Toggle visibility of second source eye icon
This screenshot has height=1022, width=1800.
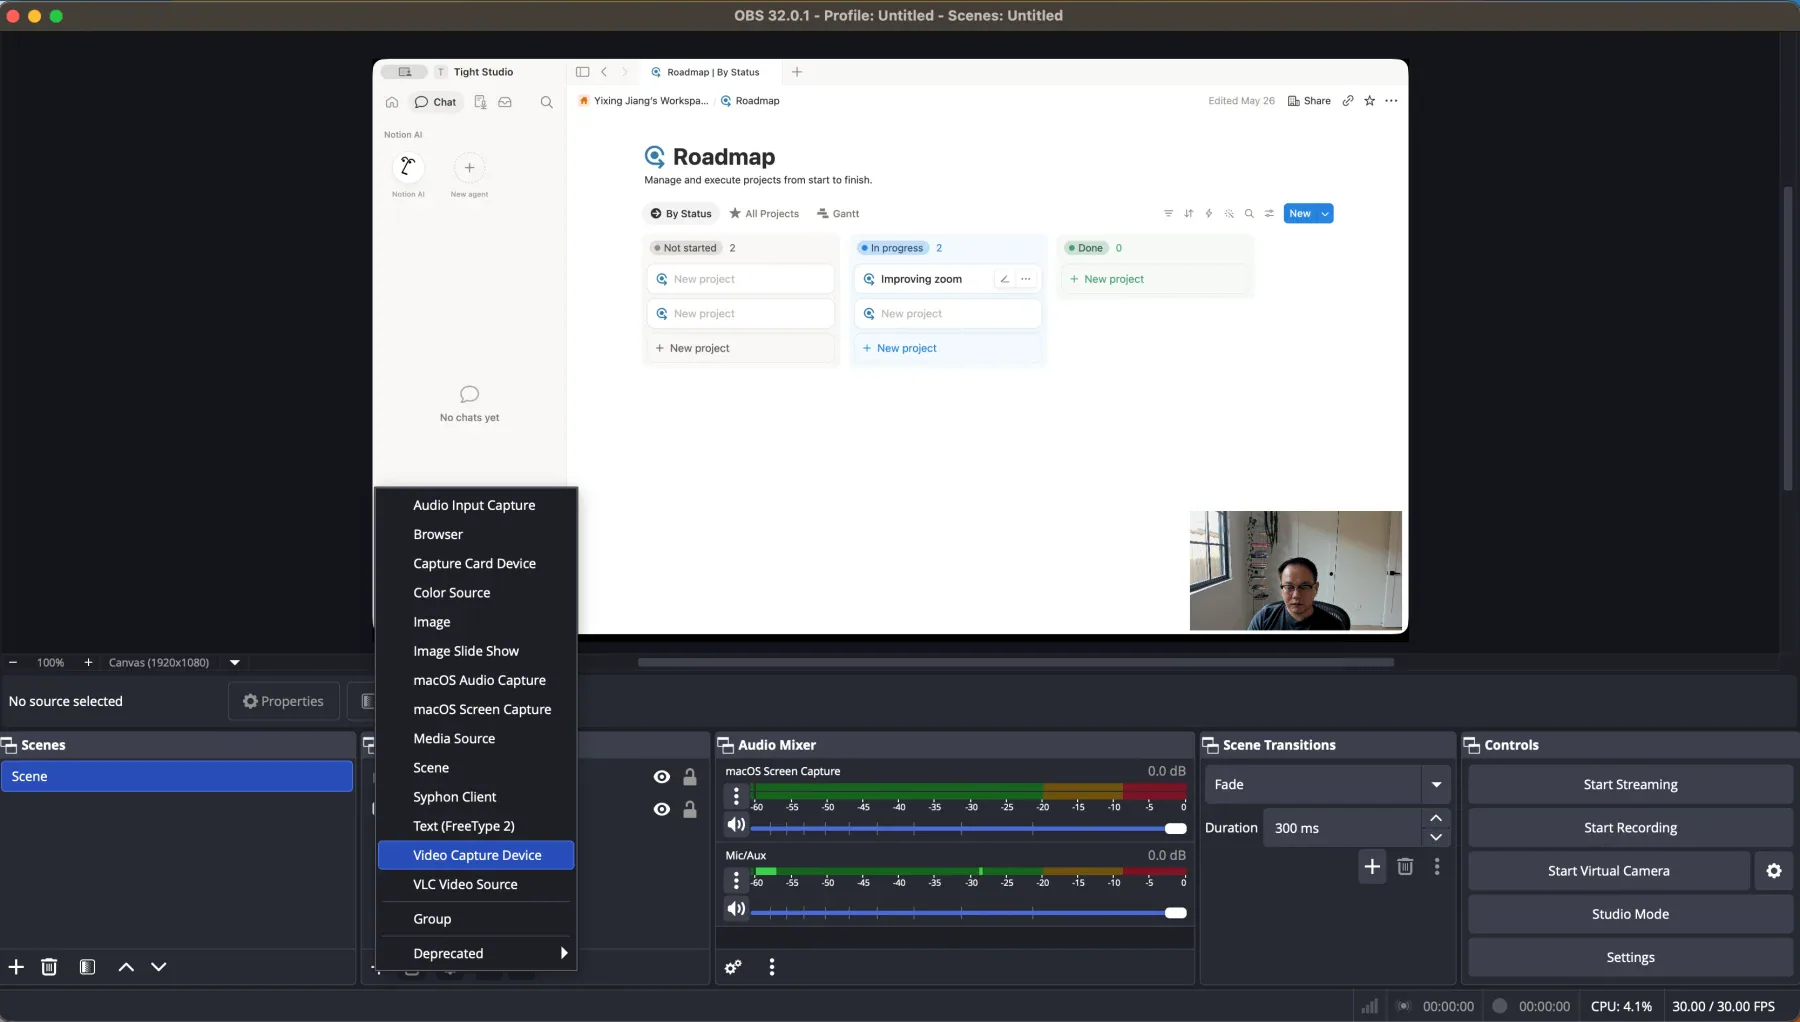pyautogui.click(x=662, y=810)
